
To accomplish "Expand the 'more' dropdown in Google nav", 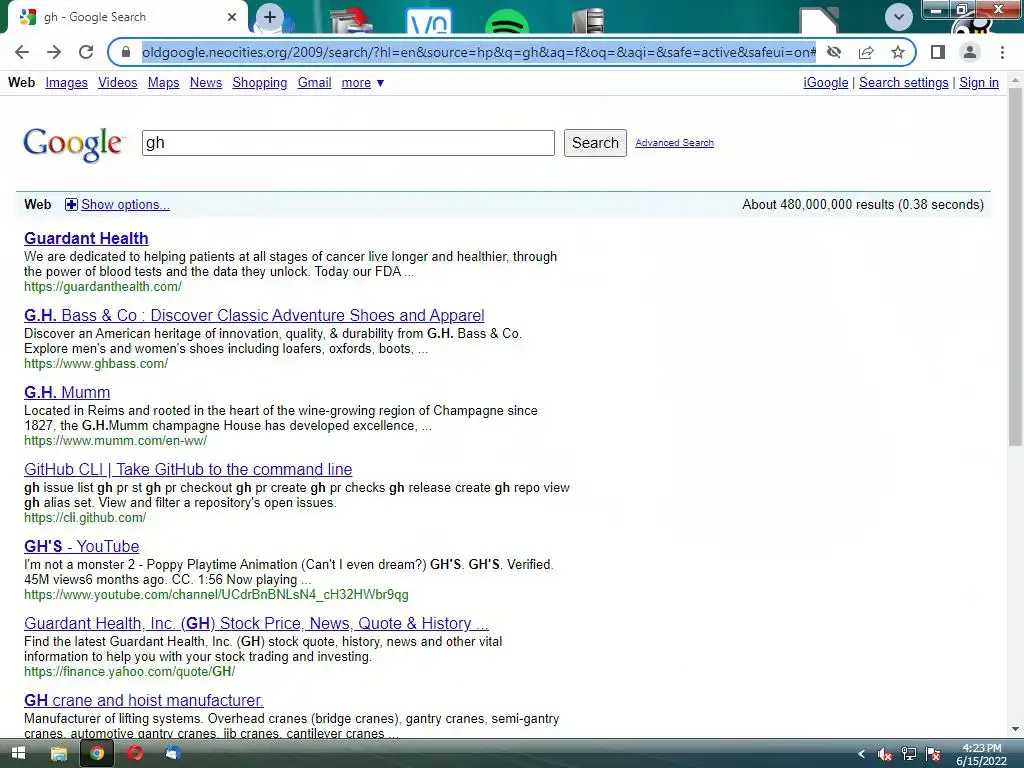I will 362,83.
